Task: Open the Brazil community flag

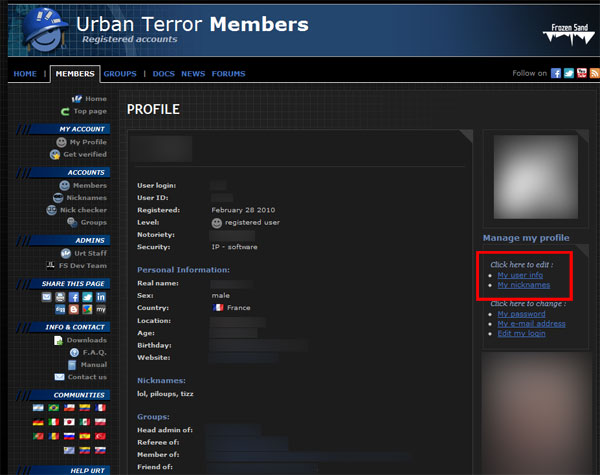Action: (54, 408)
